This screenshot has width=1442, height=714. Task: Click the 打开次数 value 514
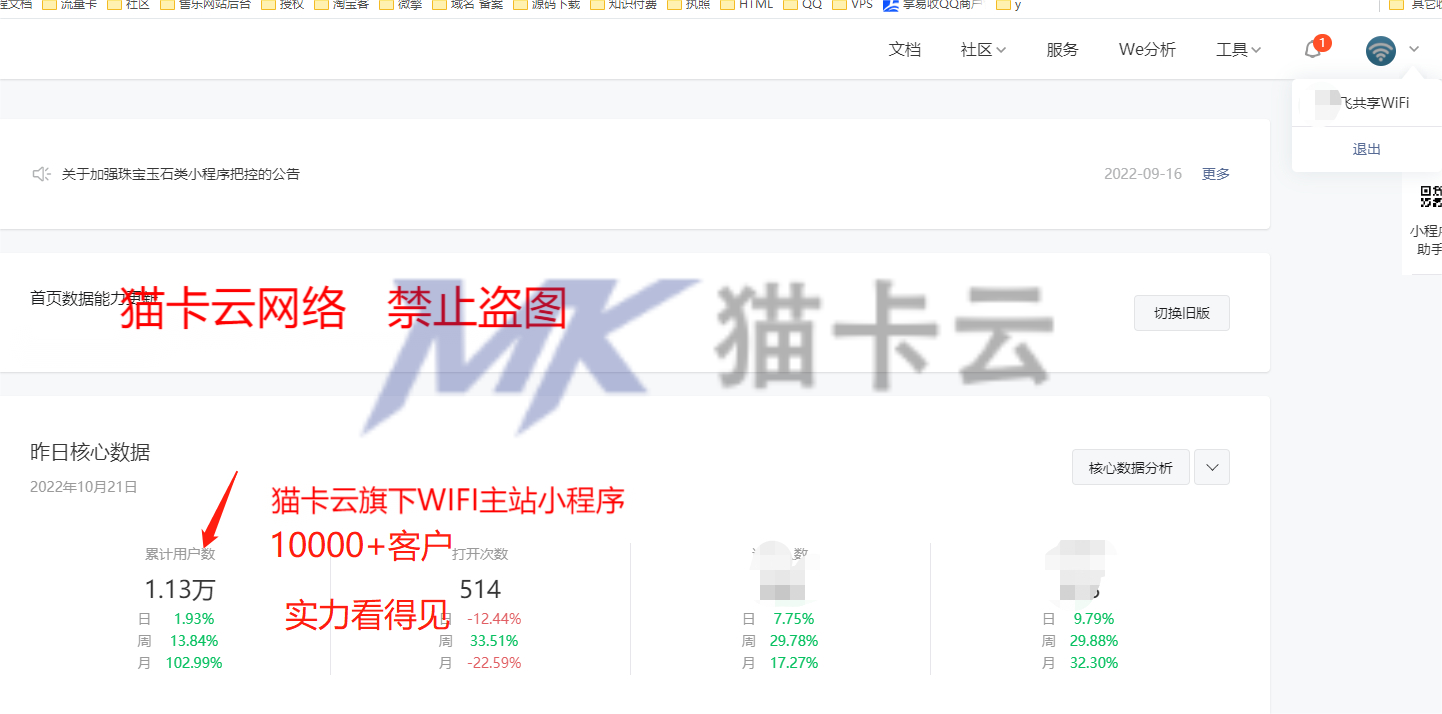480,589
